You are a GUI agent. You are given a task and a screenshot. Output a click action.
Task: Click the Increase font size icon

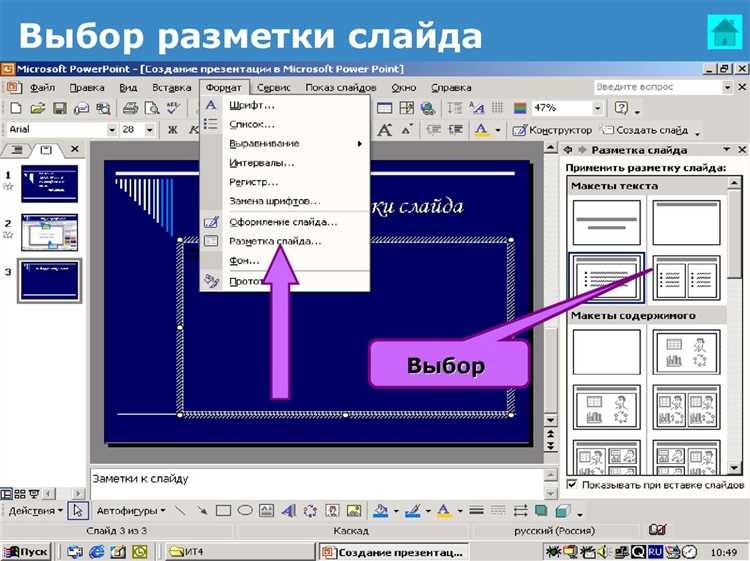point(385,130)
